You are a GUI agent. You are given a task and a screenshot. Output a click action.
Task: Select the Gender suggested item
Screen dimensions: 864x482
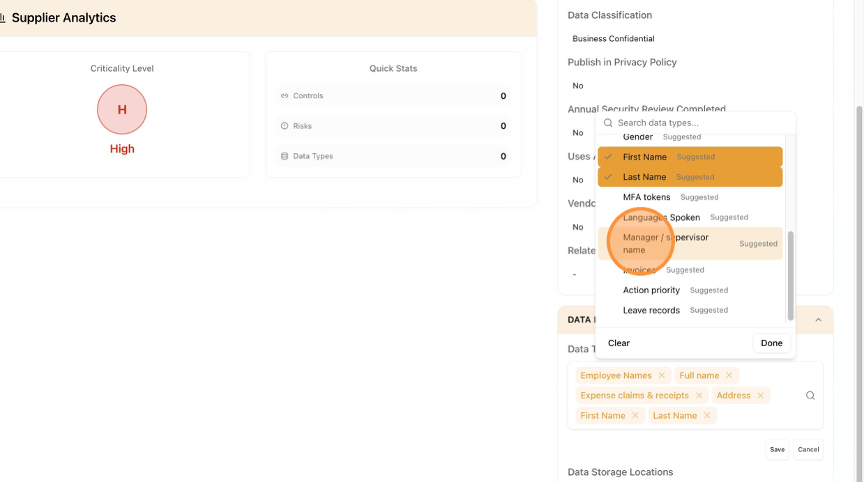pyautogui.click(x=638, y=137)
